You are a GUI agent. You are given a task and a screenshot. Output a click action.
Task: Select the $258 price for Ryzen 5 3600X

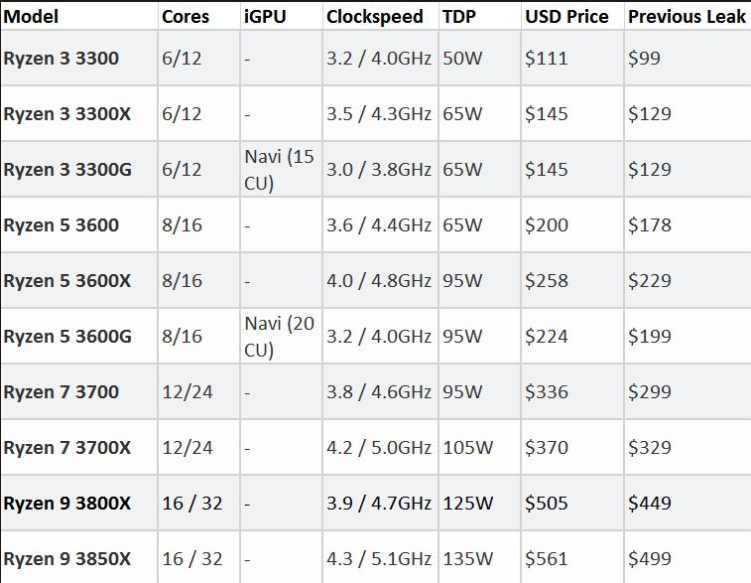coord(546,281)
